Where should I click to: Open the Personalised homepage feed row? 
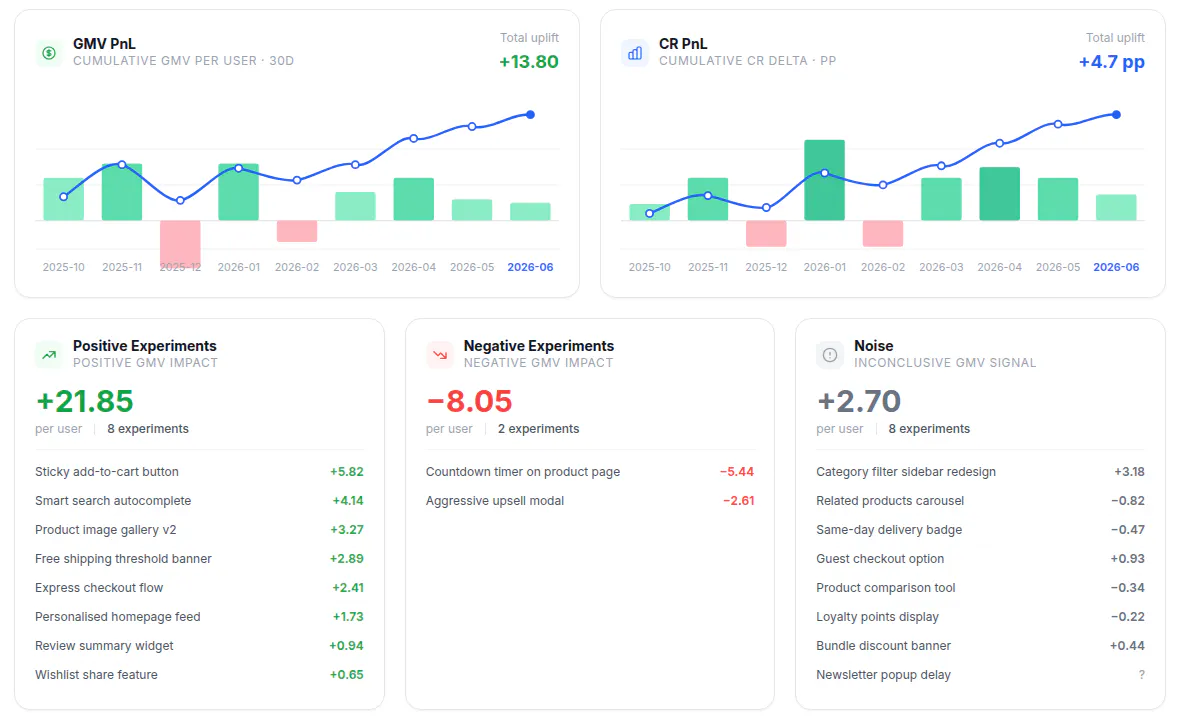tap(199, 616)
